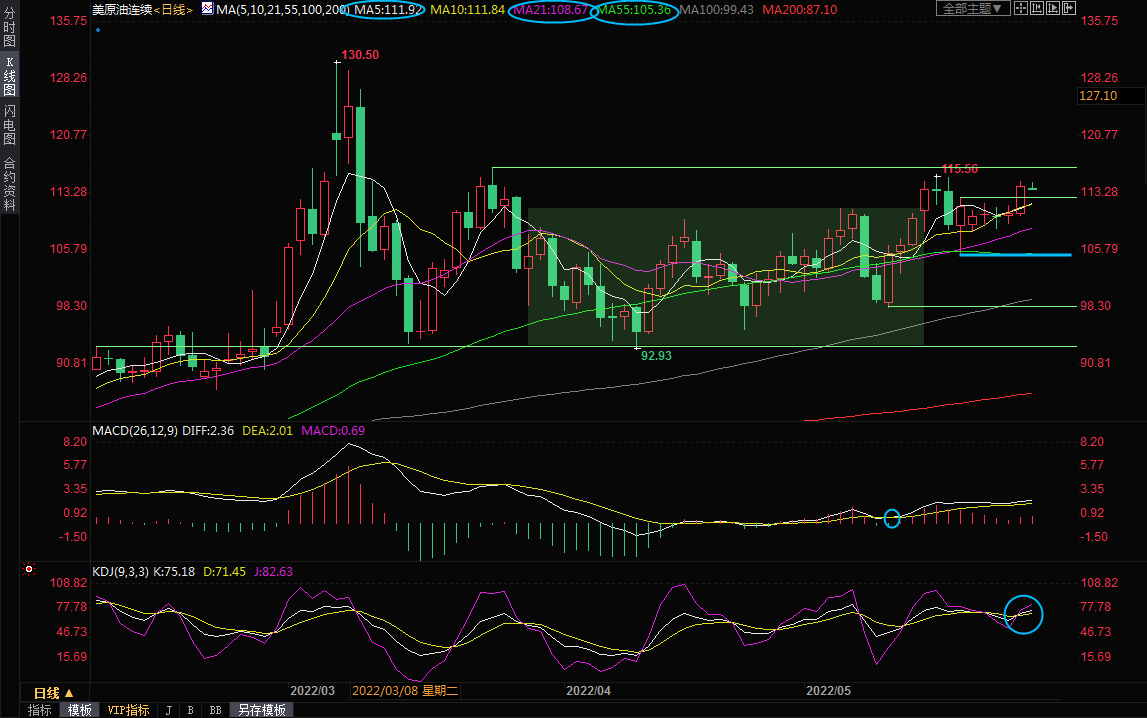Click the 另存模板 button

(261, 710)
